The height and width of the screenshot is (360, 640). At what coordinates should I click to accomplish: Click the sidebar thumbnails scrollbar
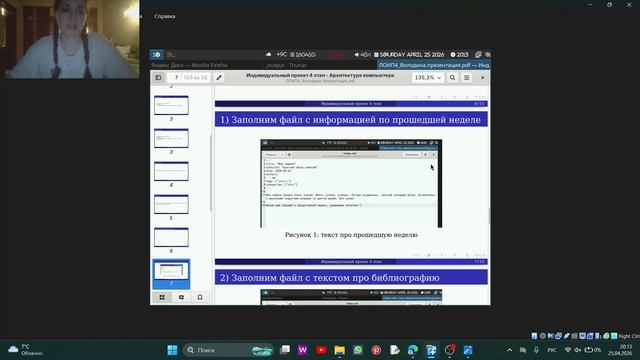[211, 173]
